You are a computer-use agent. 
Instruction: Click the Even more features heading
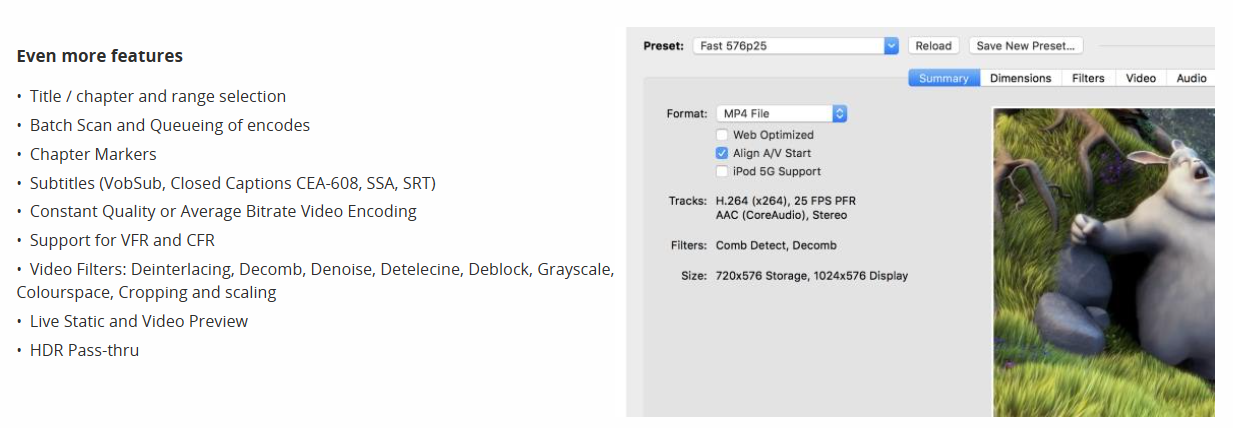point(100,56)
